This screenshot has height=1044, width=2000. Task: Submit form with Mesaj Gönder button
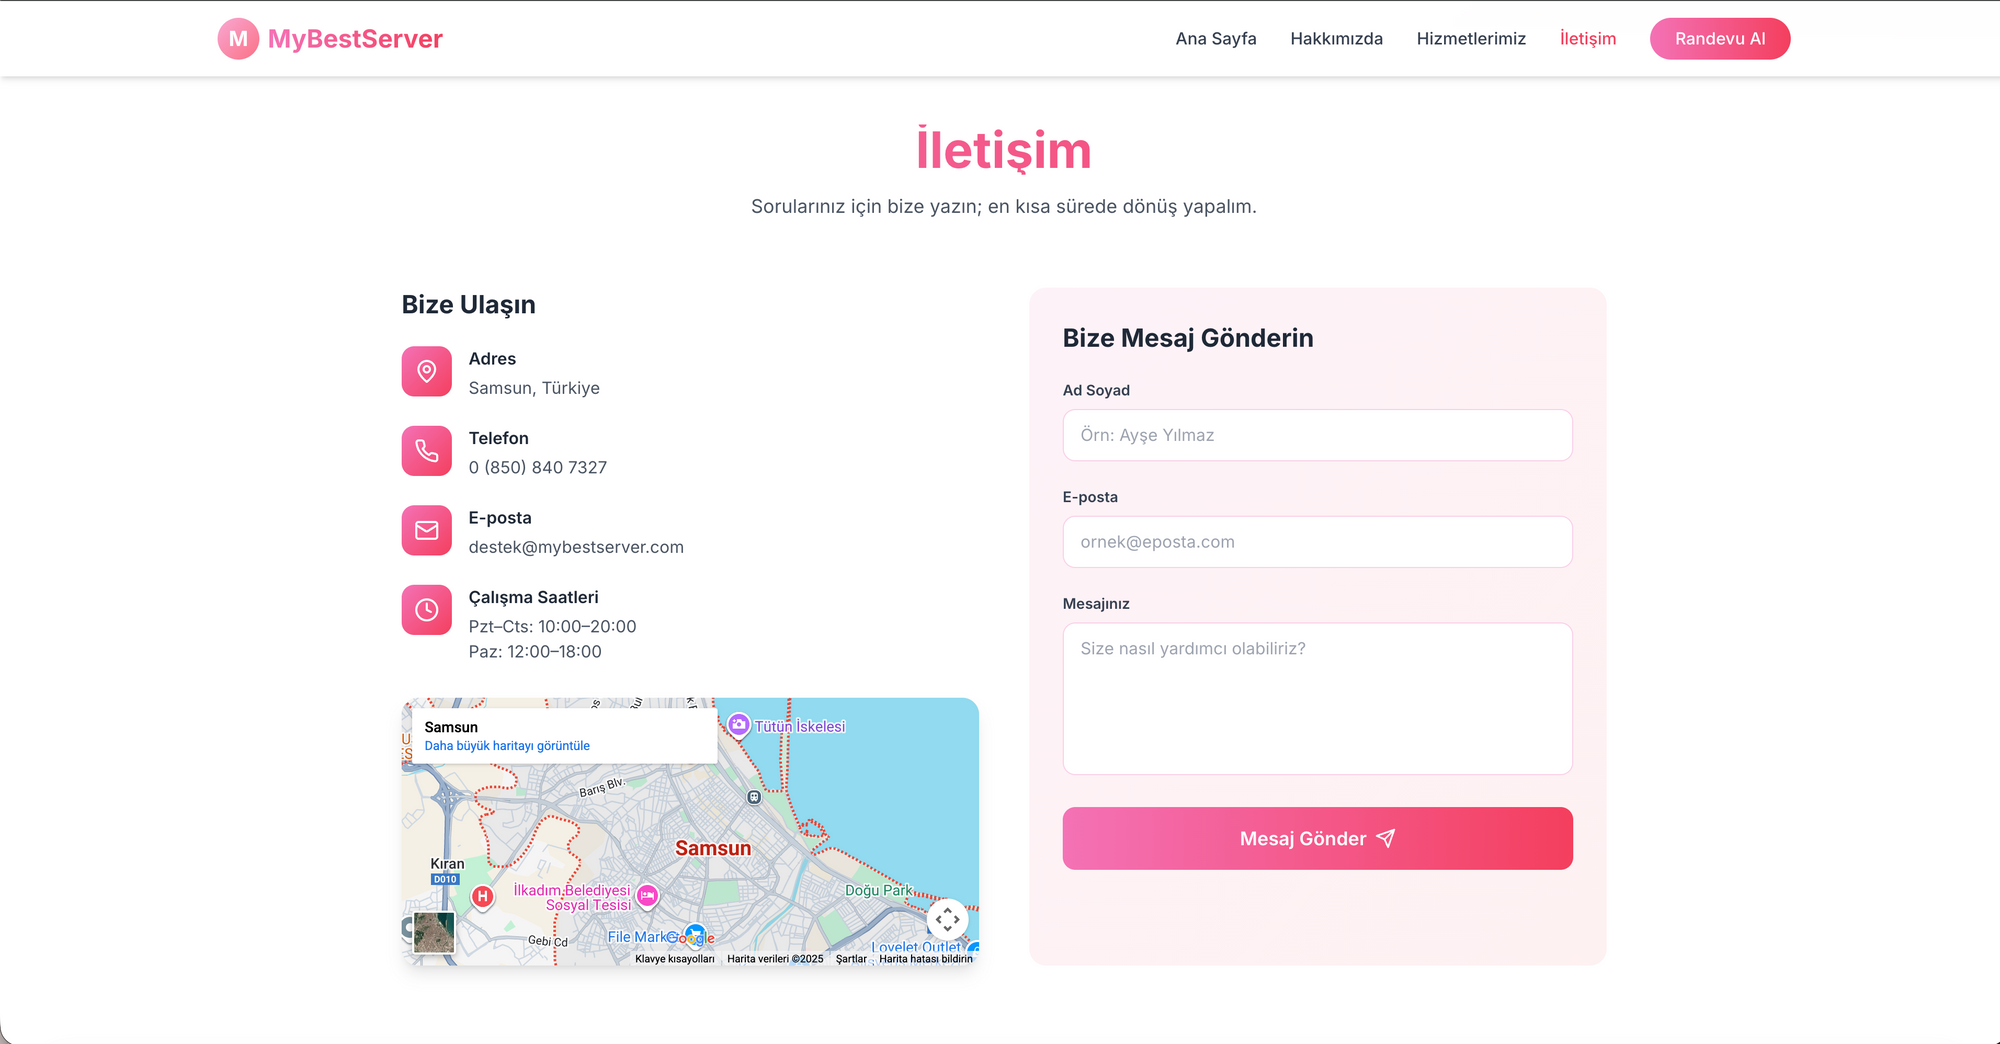(1317, 838)
